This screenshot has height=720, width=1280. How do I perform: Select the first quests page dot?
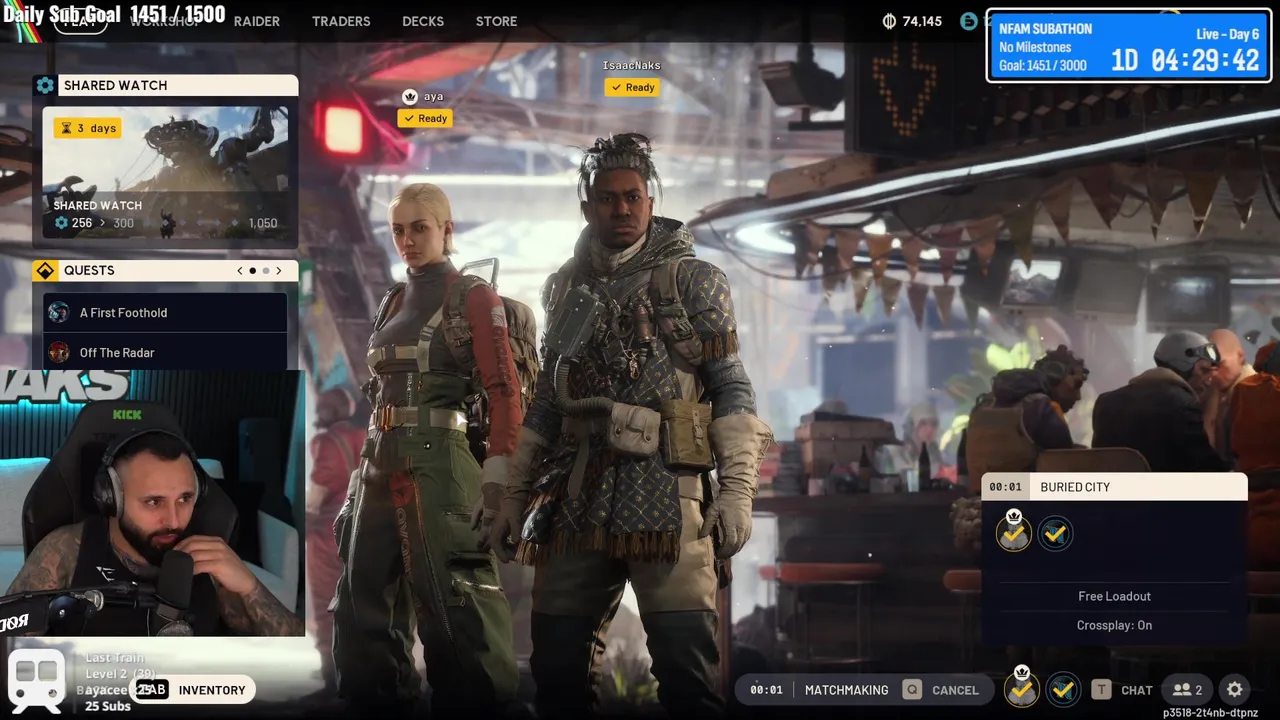[252, 271]
